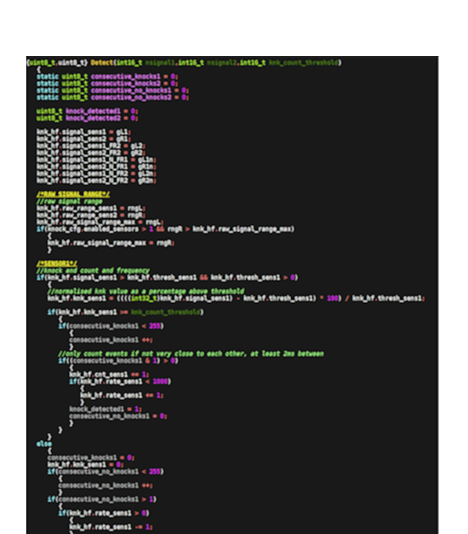Click the knock_detected1 = 1 assignment
Image resolution: width=468 pixels, height=534 pixels.
tap(105, 409)
